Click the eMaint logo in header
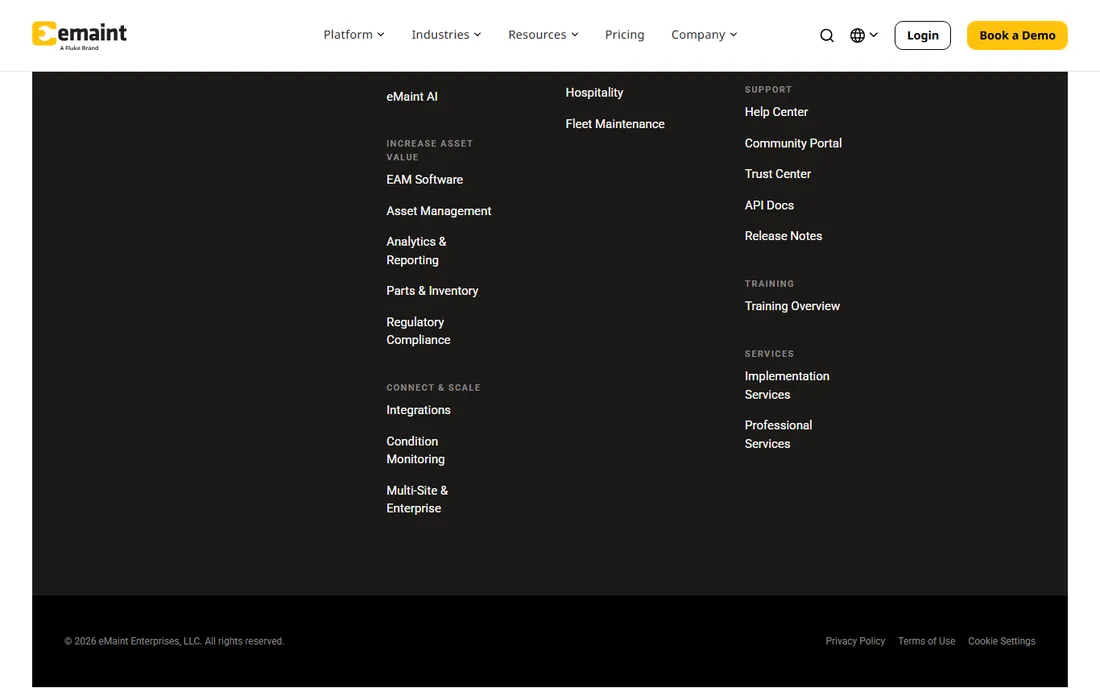1100x688 pixels. 79,35
